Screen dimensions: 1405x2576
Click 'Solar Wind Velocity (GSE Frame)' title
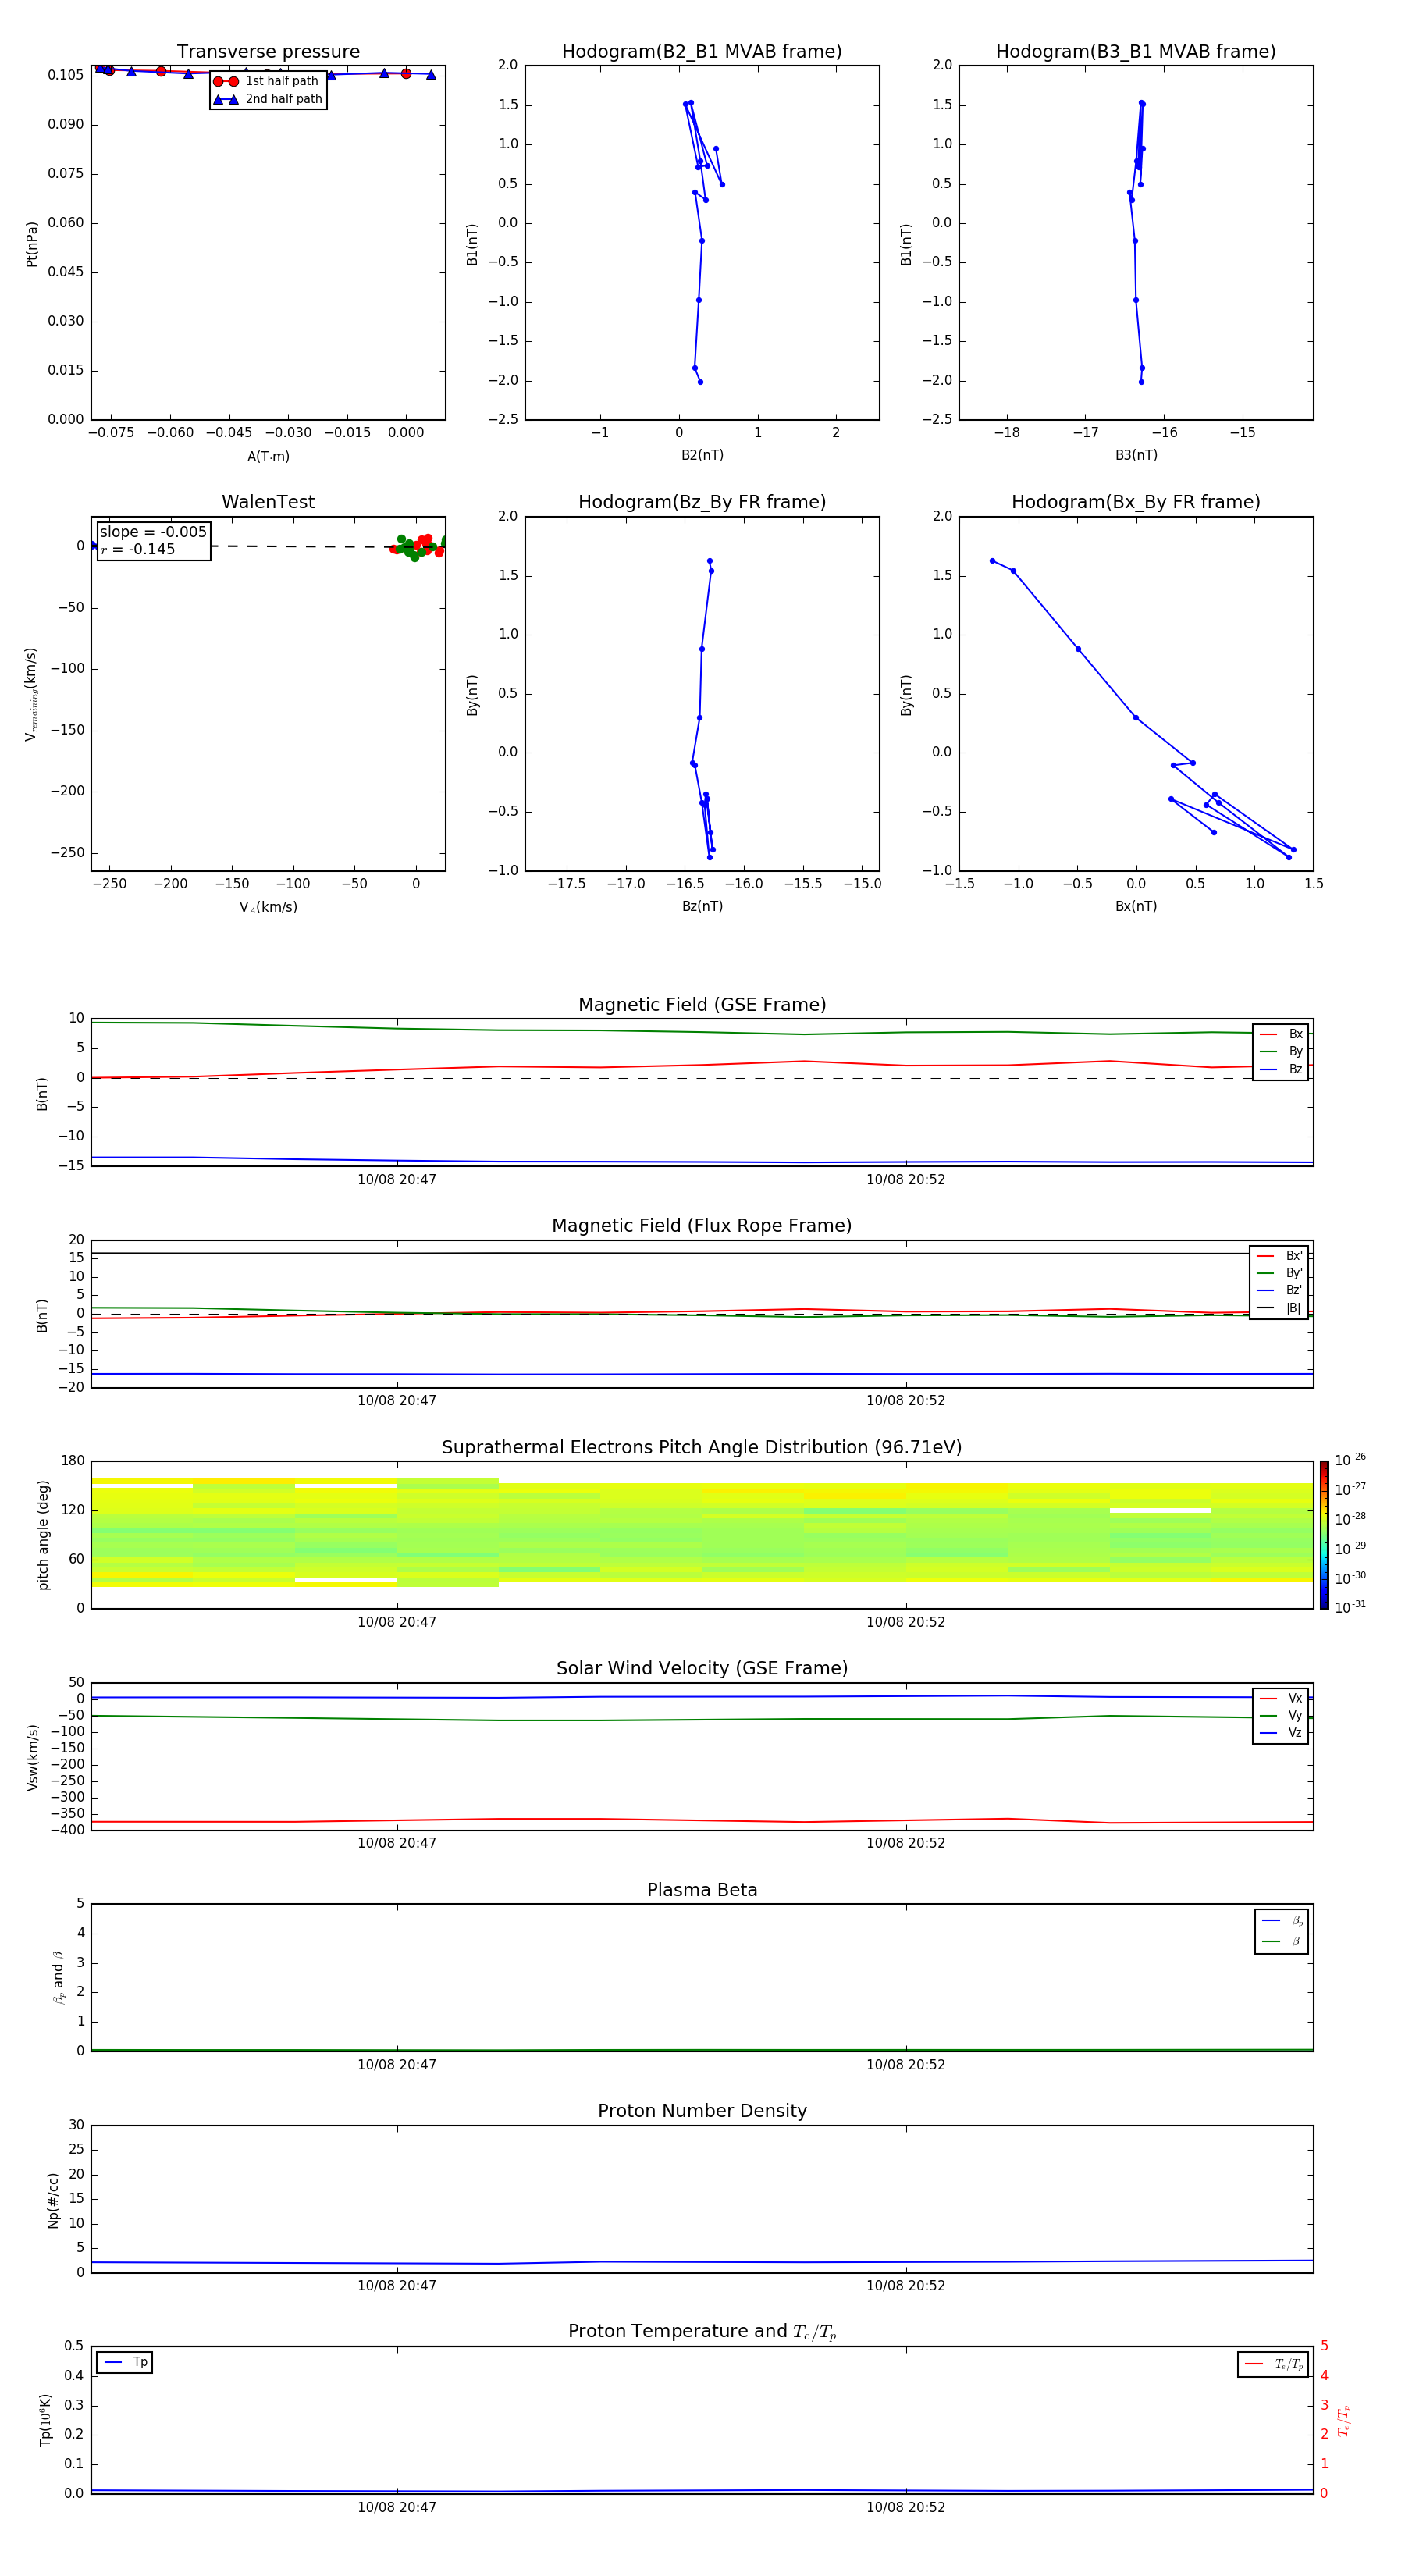point(702,1669)
